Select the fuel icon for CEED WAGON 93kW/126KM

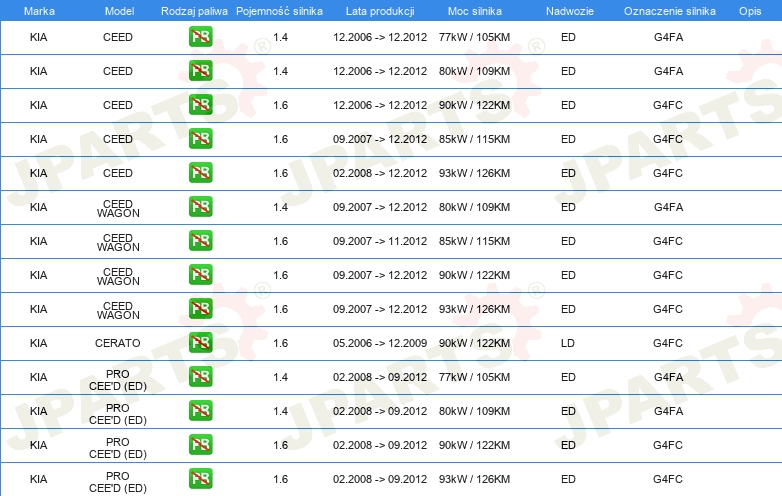click(200, 309)
